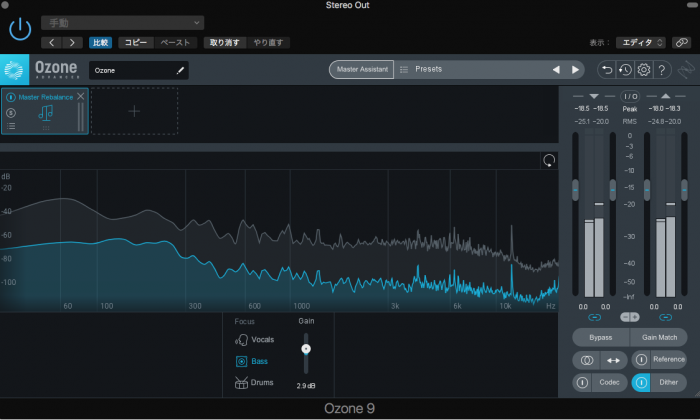
Task: Click the 取り消す undo button
Action: (x=225, y=43)
